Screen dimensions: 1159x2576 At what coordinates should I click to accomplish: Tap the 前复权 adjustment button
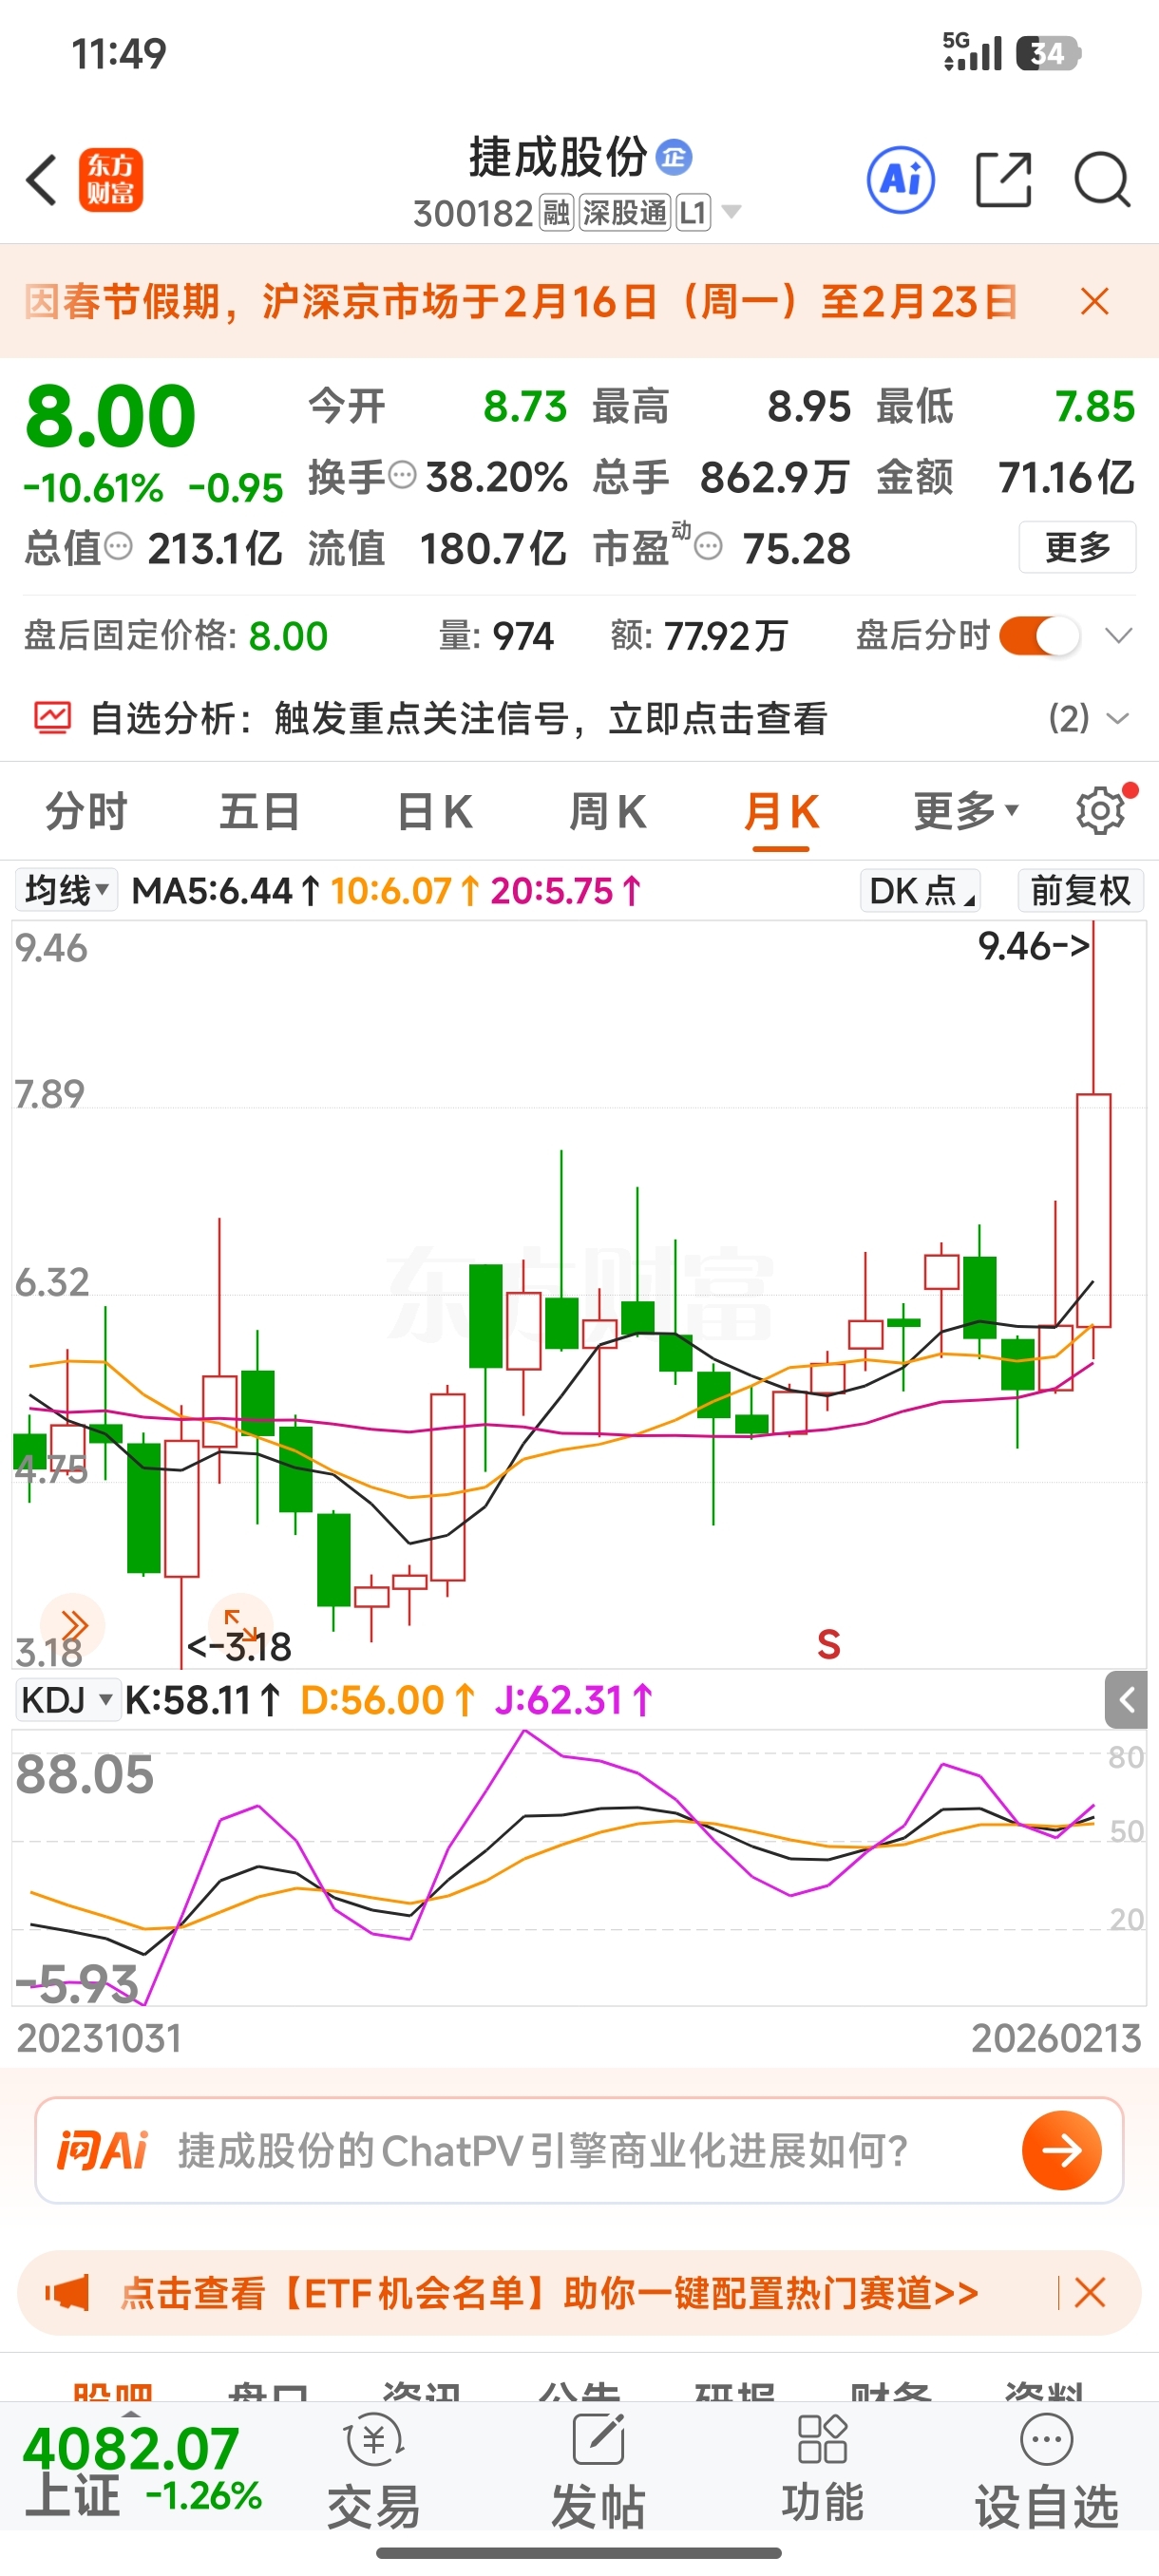1080,890
